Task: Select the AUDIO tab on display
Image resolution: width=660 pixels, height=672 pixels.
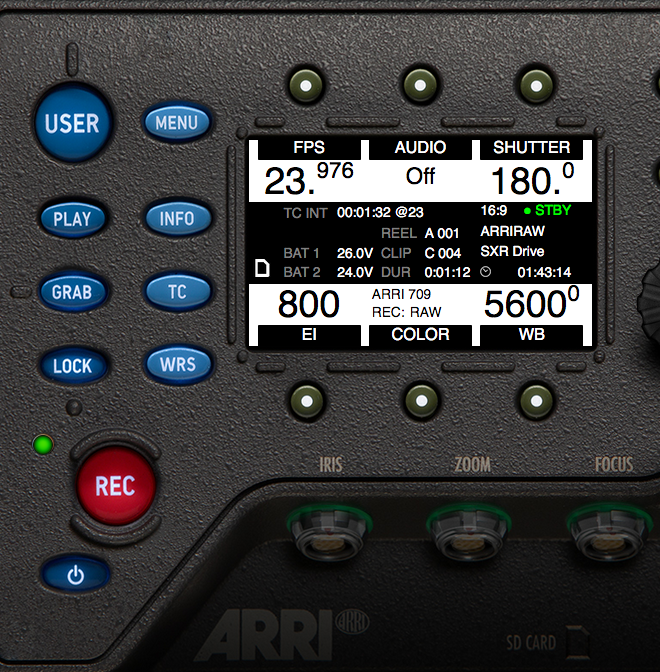Action: click(x=420, y=148)
